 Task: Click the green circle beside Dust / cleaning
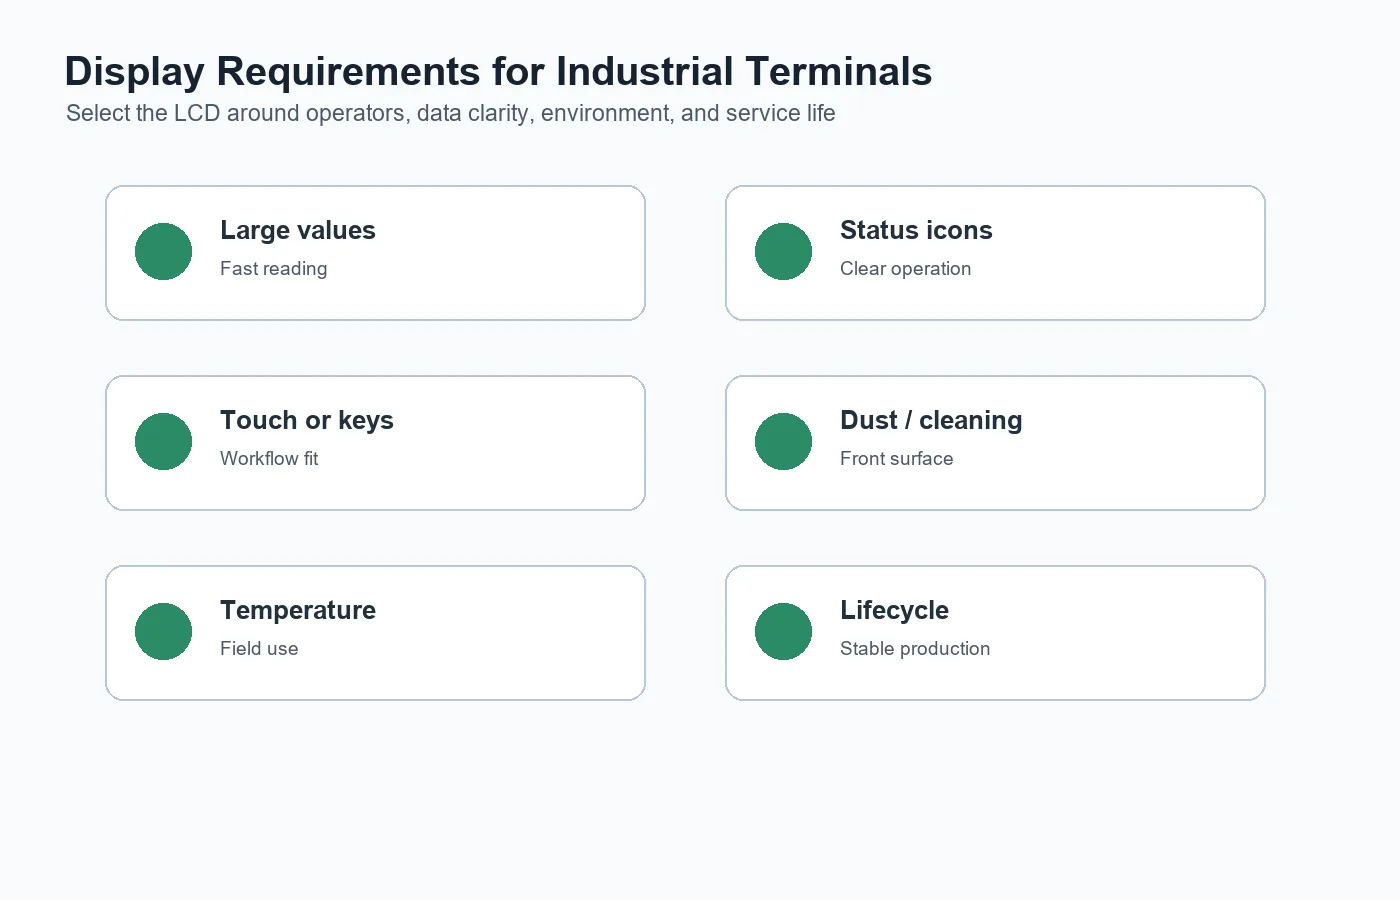(783, 441)
